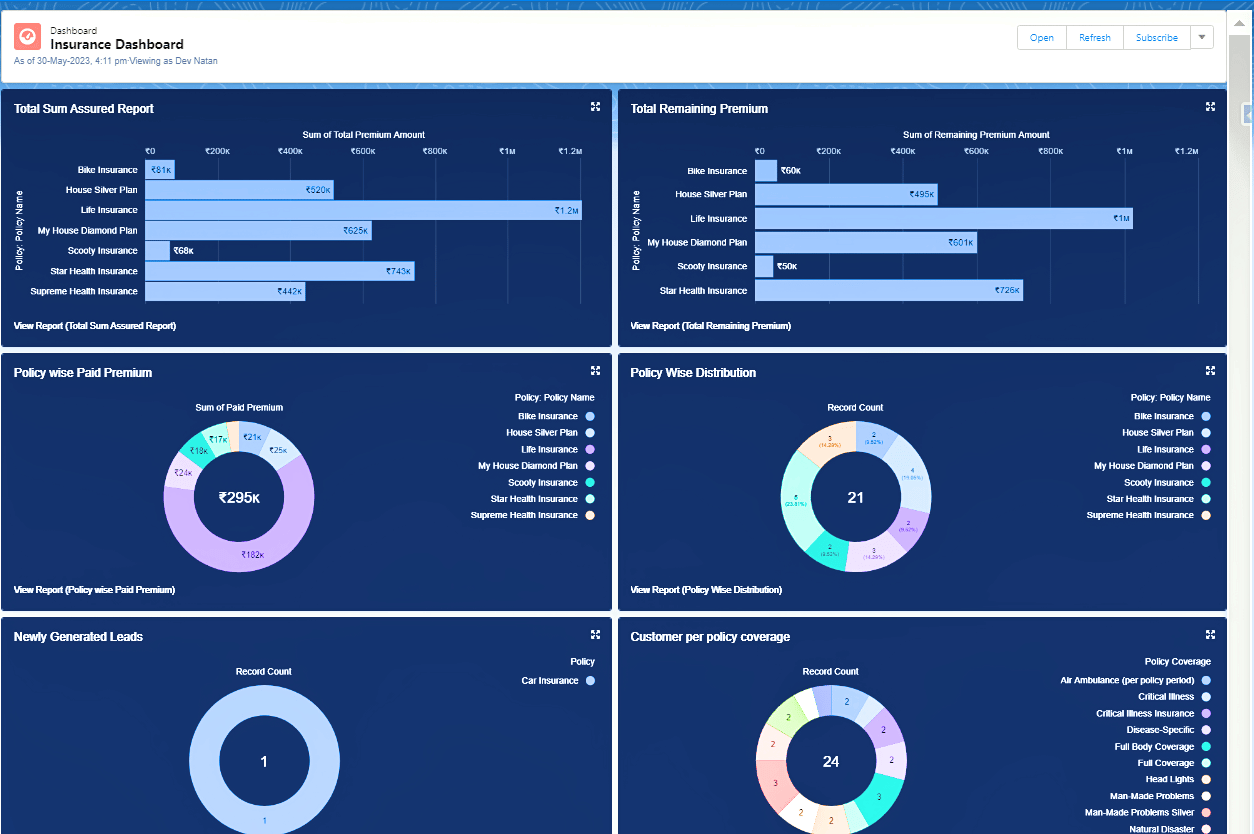This screenshot has width=1254, height=834.
Task: Click Star Health Insurance ₹726к bar
Action: (889, 290)
